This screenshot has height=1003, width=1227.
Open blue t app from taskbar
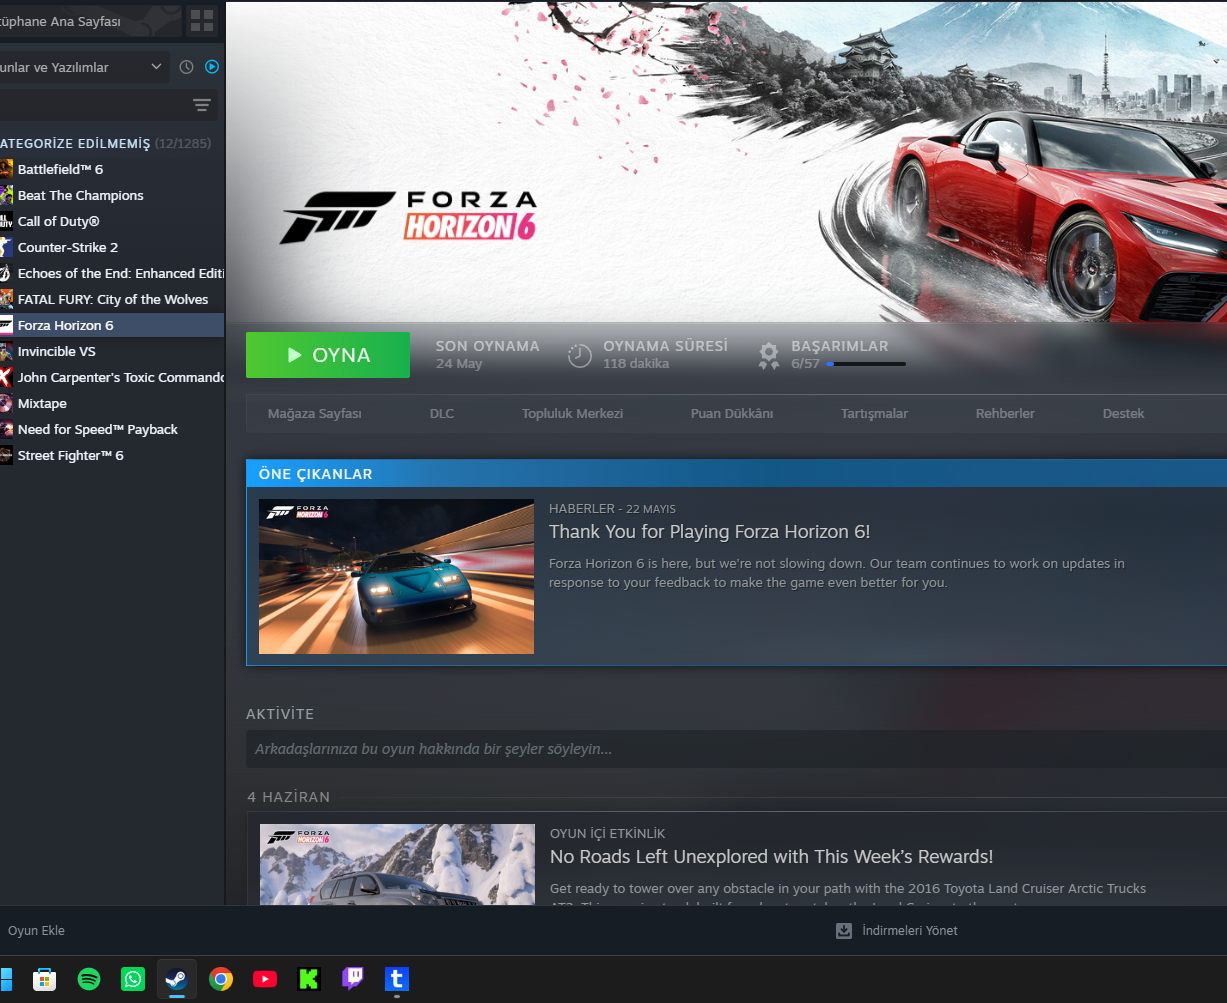pyautogui.click(x=397, y=979)
